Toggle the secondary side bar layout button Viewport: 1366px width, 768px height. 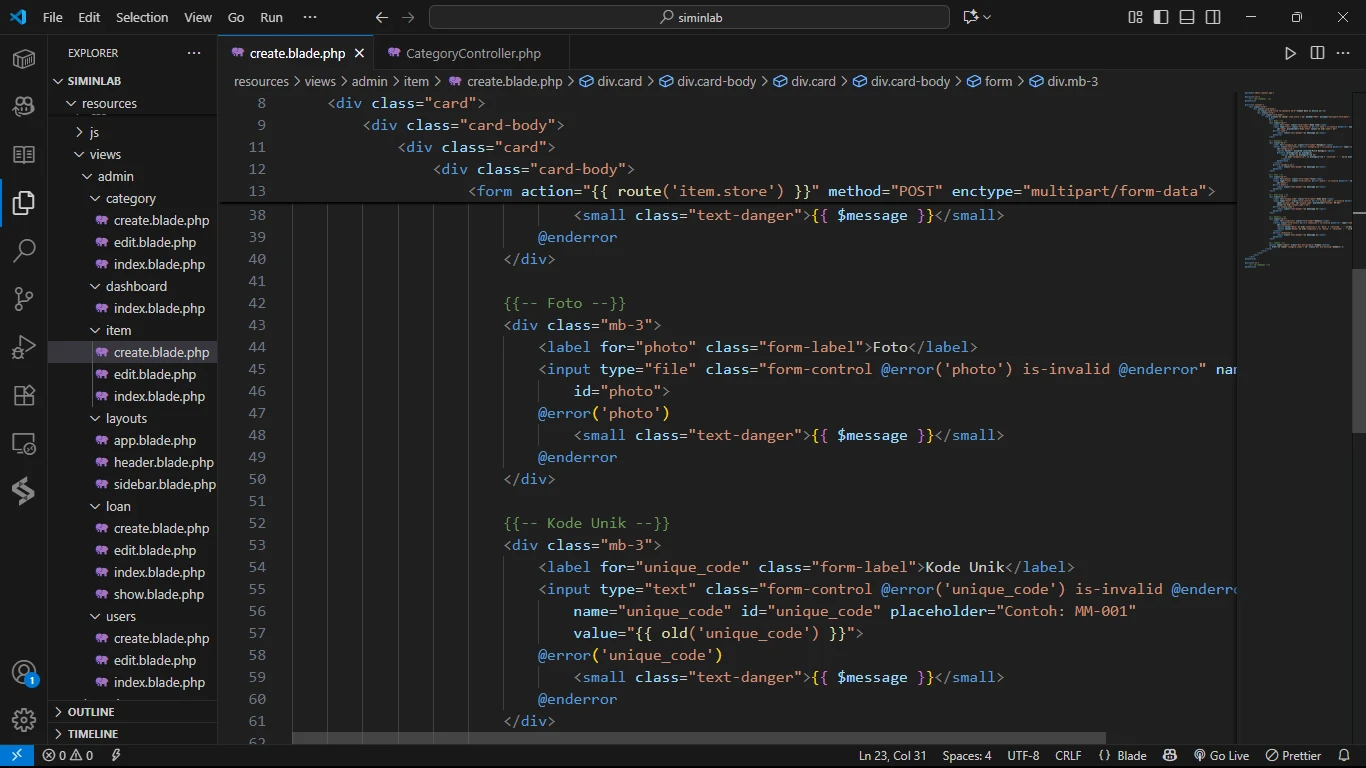(1213, 17)
